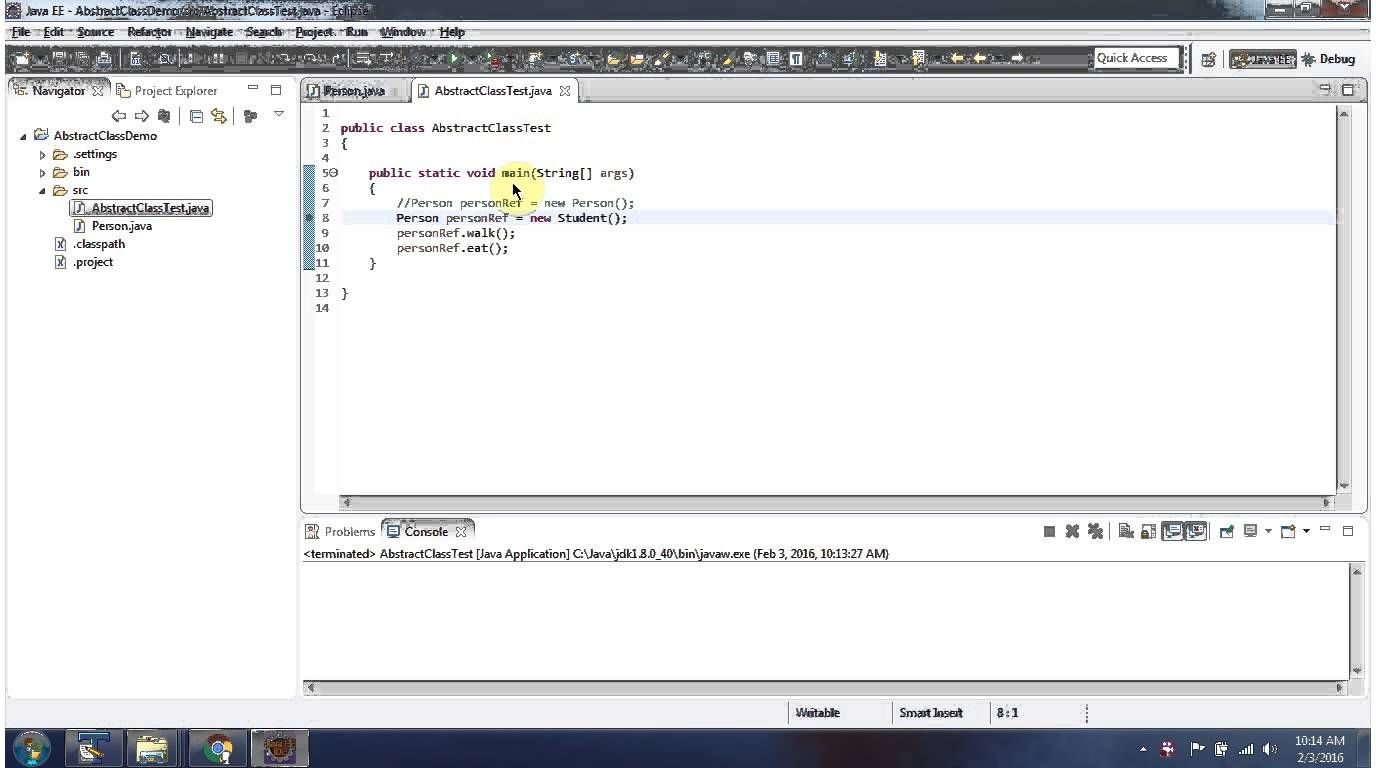Click the display selected console icon
1376x768 pixels.
1250,531
